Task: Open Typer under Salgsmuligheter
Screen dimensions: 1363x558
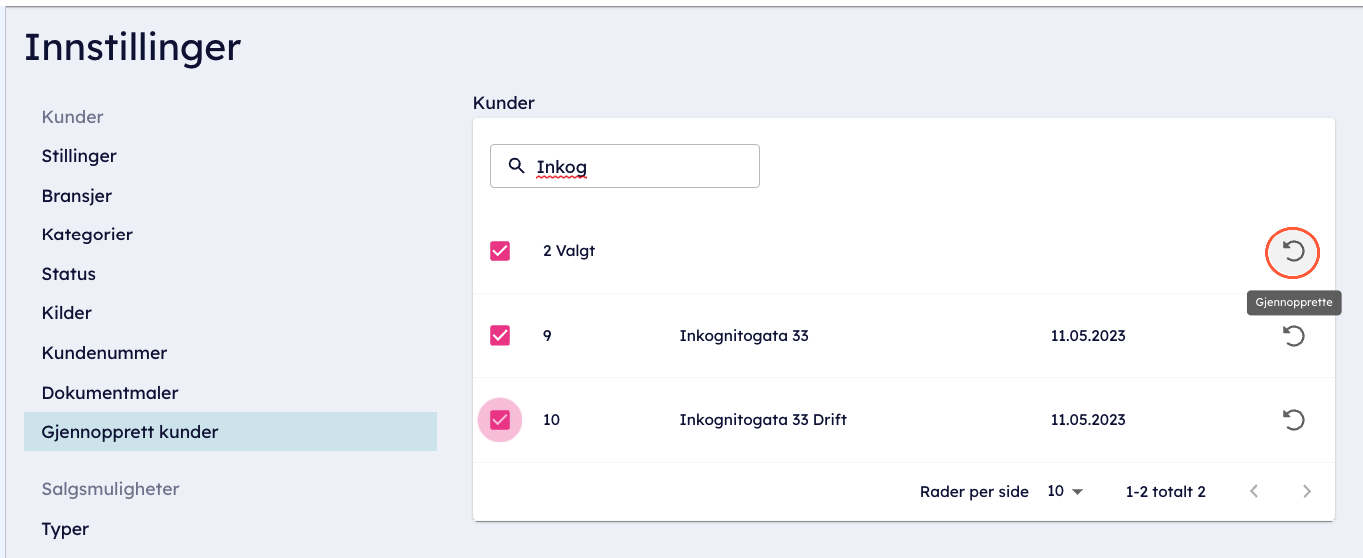Action: click(x=65, y=529)
